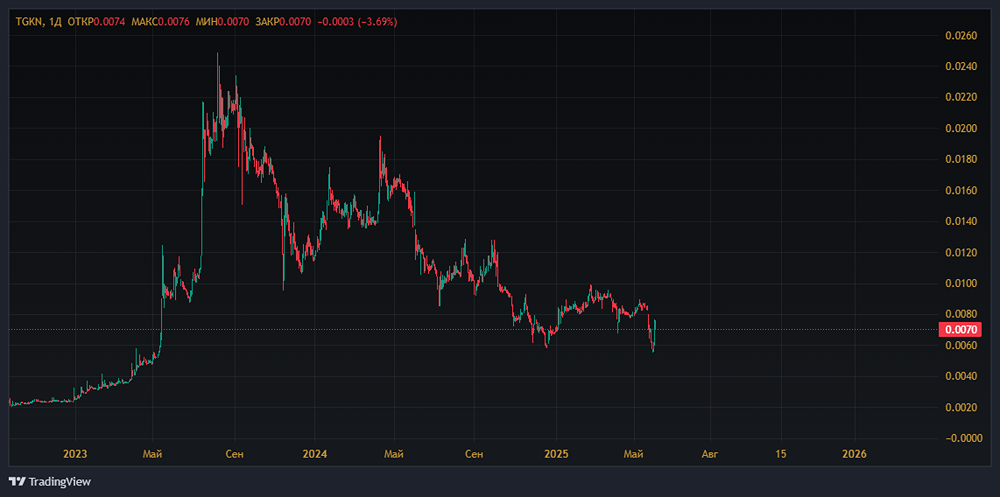Click the 2026 label on the time axis
This screenshot has width=1000, height=497.
pos(855,454)
